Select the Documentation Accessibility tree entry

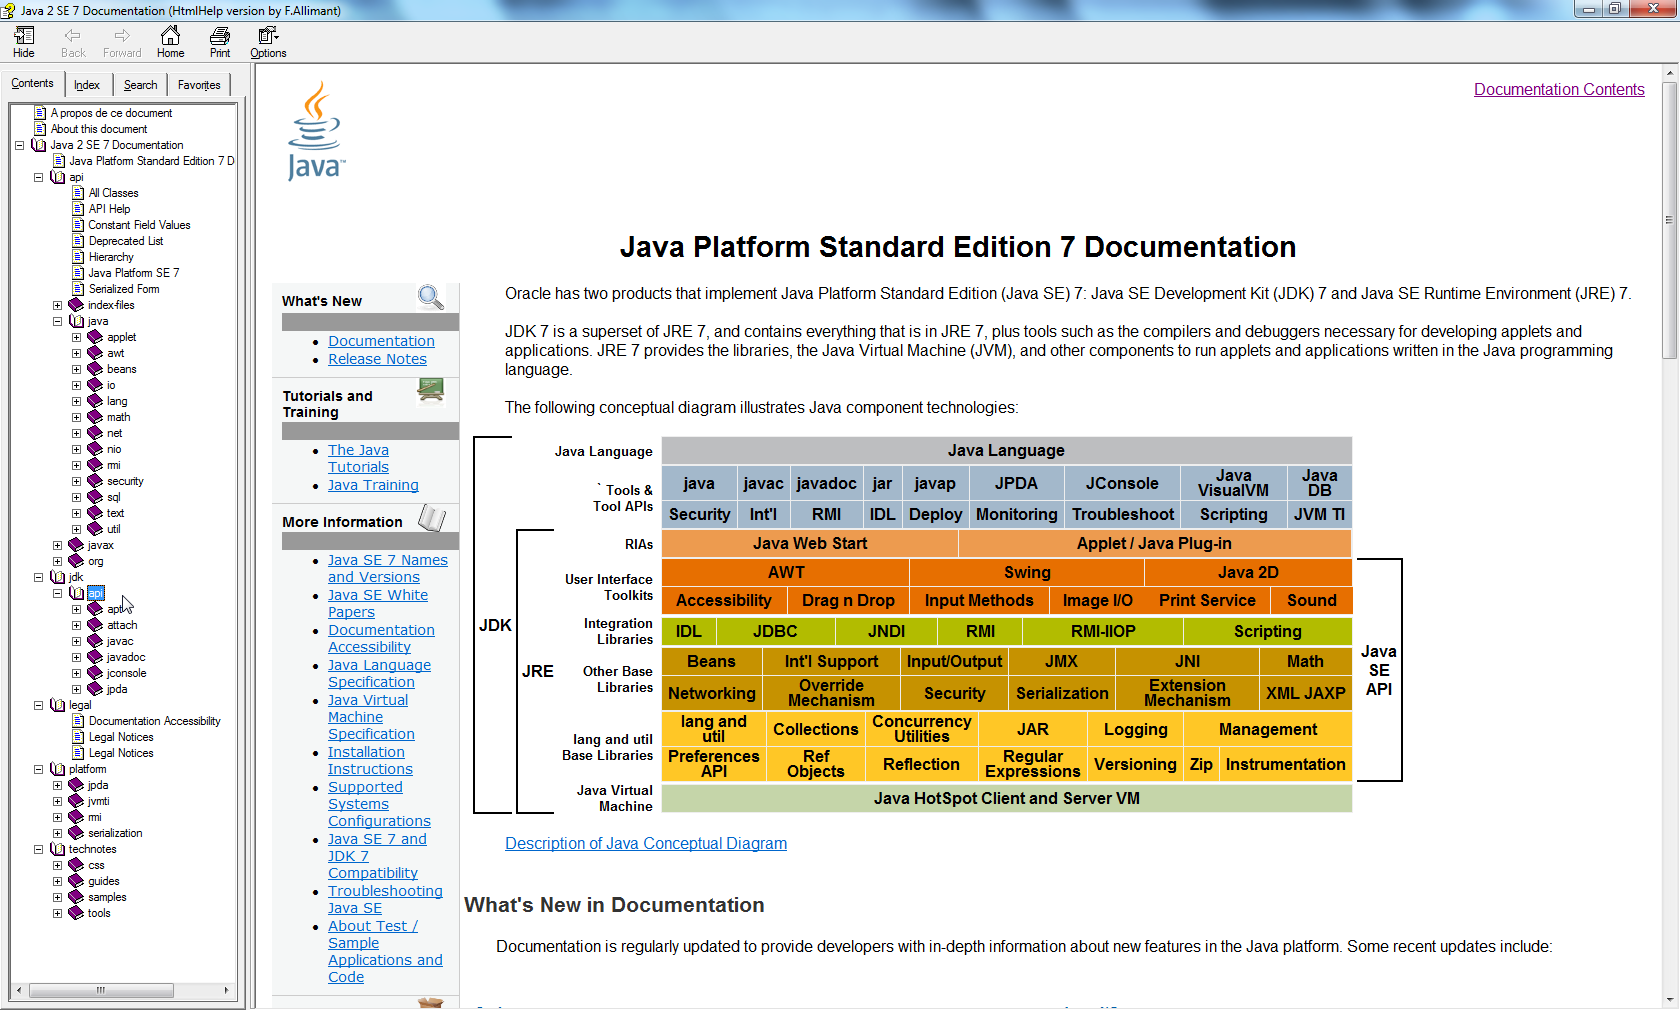coord(154,721)
